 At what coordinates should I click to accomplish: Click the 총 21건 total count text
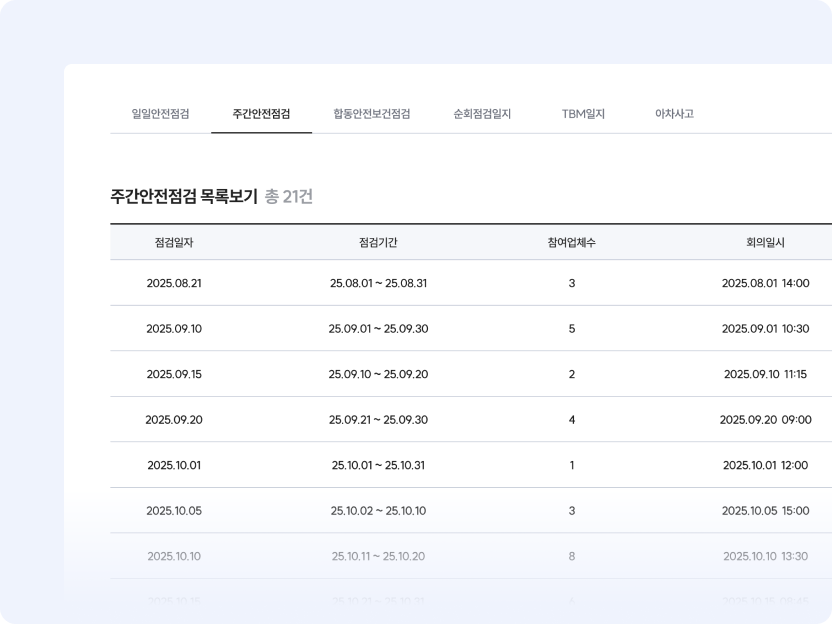click(289, 197)
